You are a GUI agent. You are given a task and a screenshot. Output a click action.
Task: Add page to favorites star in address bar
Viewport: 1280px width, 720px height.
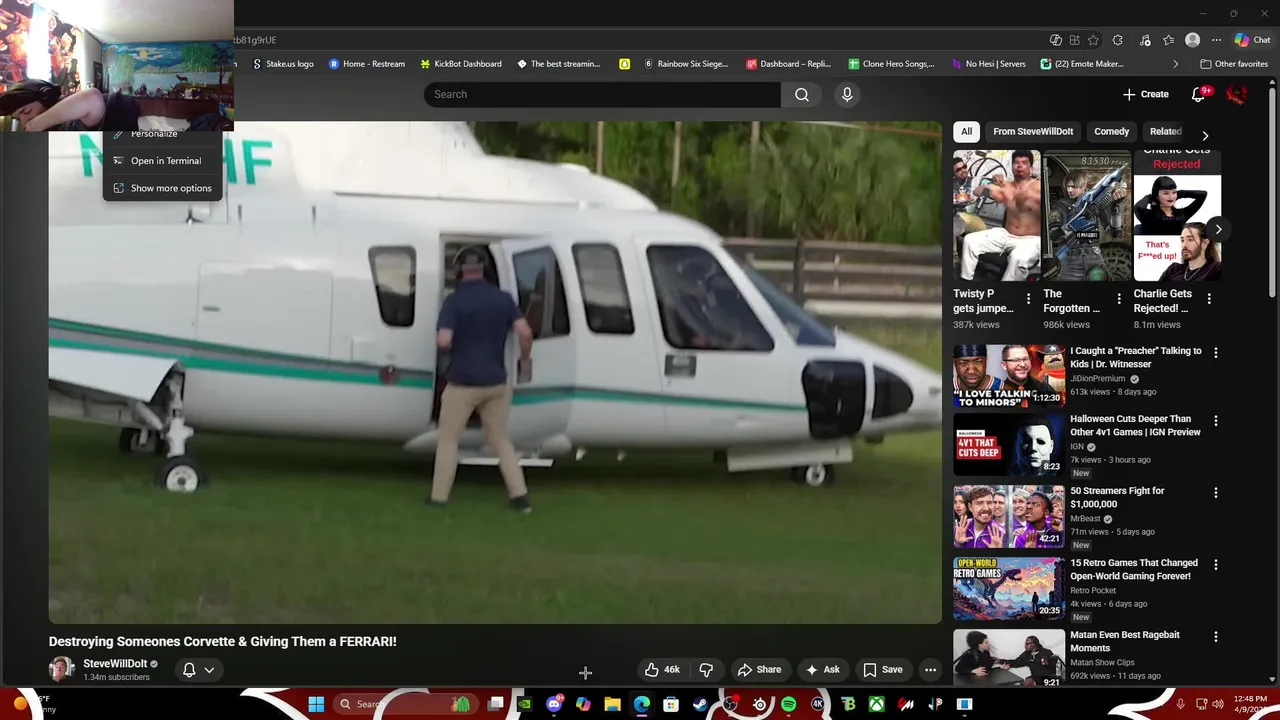(x=1094, y=40)
